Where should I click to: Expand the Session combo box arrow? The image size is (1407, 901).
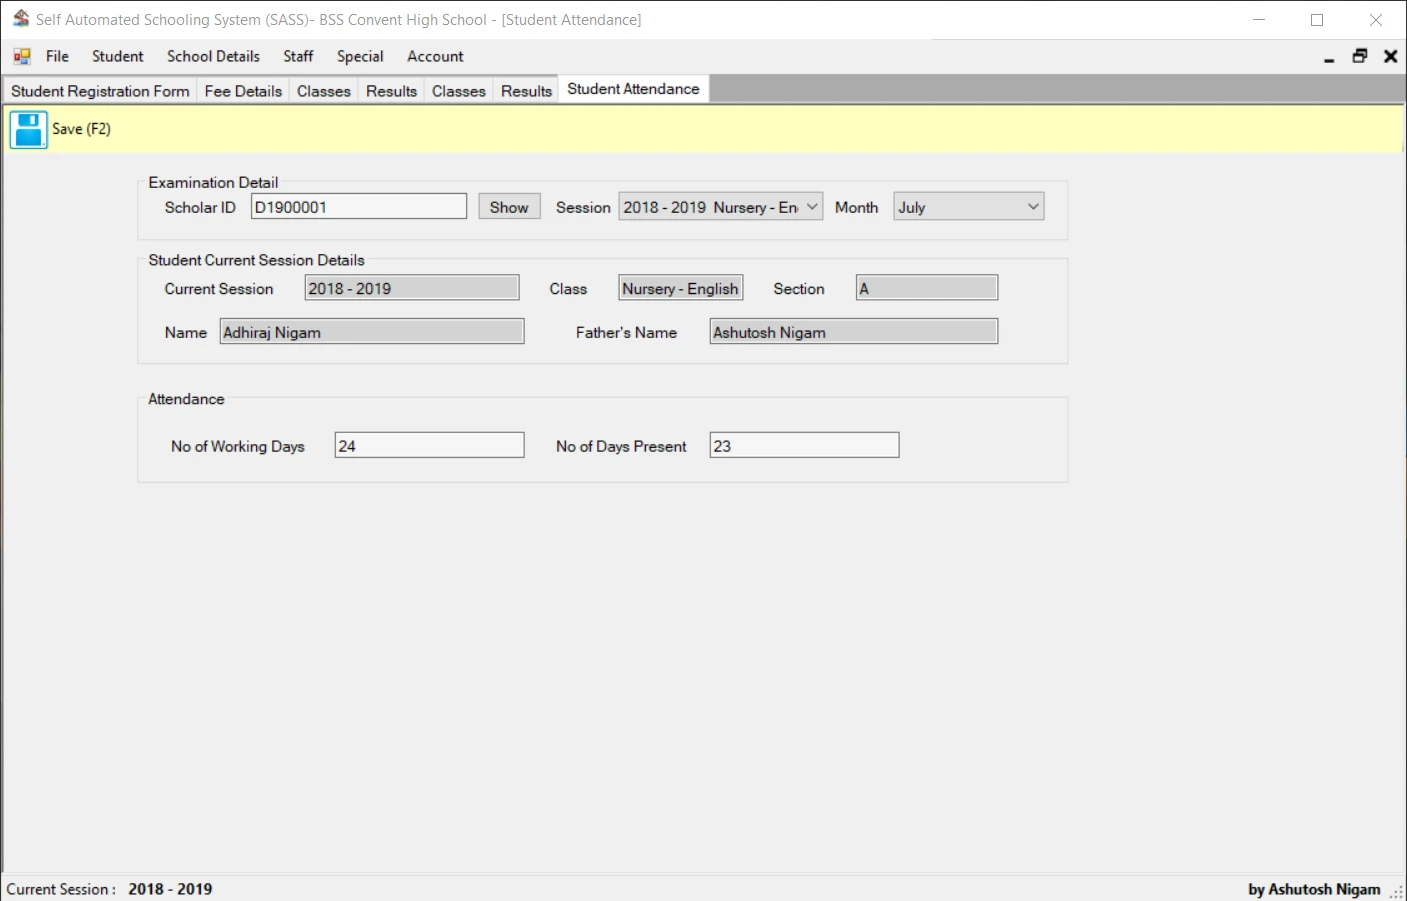click(x=812, y=206)
